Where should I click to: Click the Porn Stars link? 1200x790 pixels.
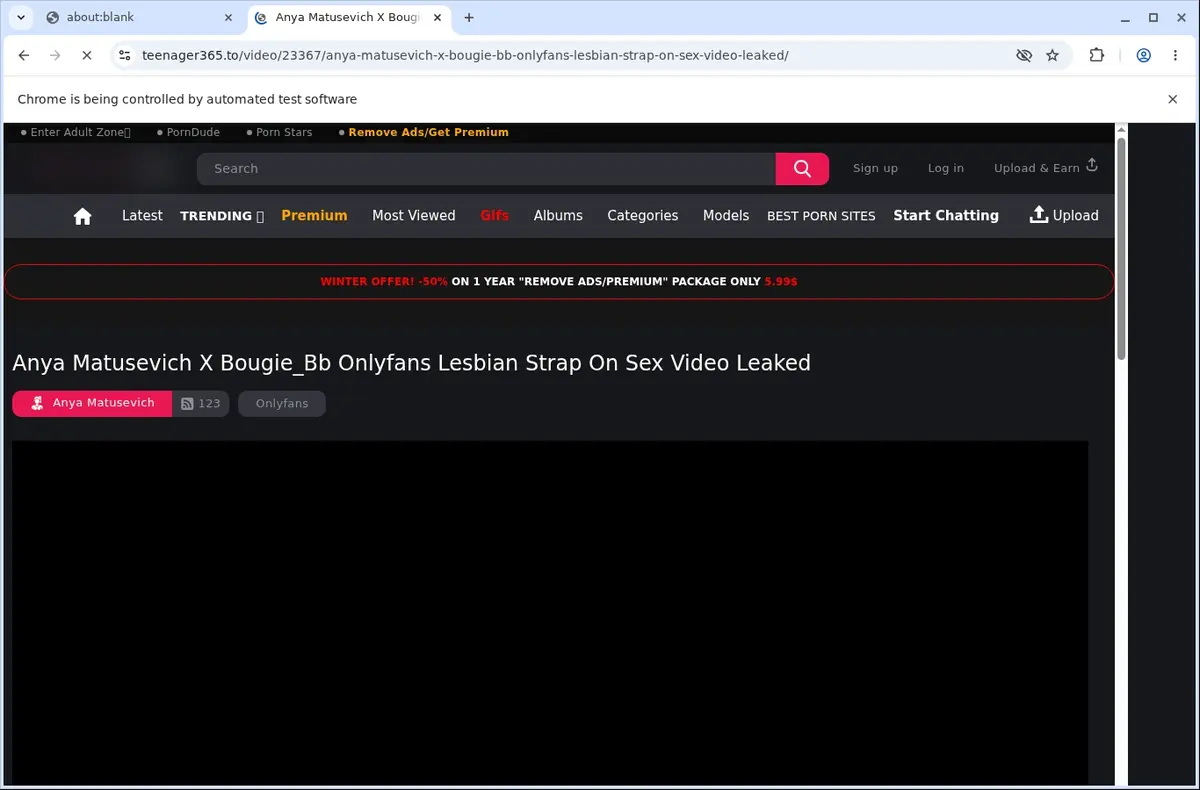click(284, 132)
